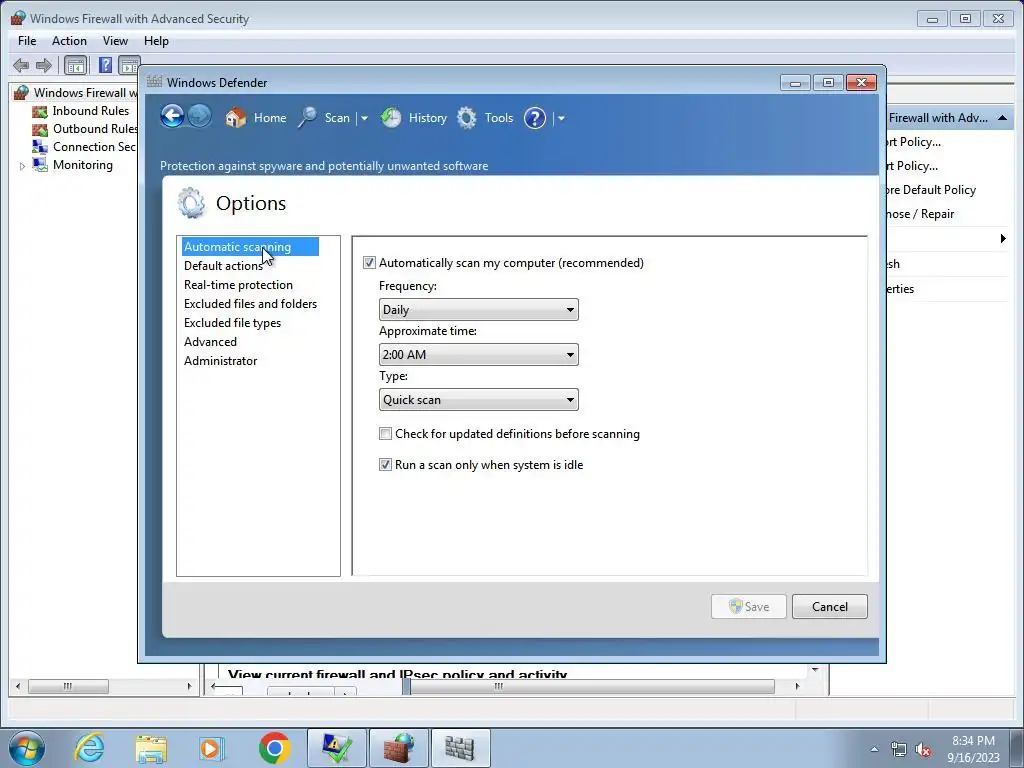1024x768 pixels.
Task: Open the Action menu in Firewall window
Action: coord(69,40)
